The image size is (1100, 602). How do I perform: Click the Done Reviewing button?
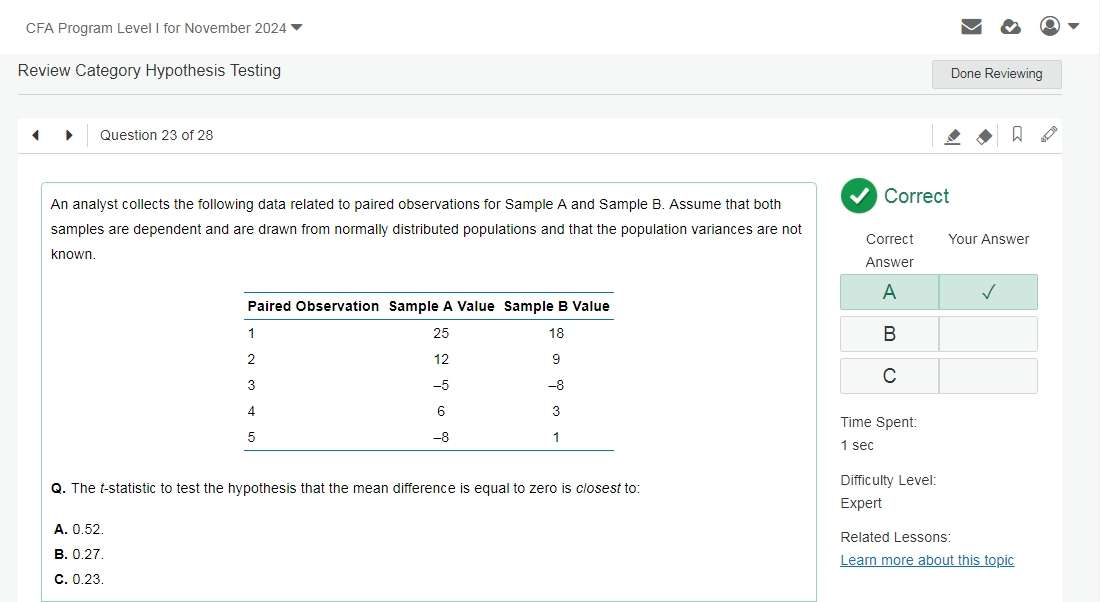pyautogui.click(x=996, y=74)
